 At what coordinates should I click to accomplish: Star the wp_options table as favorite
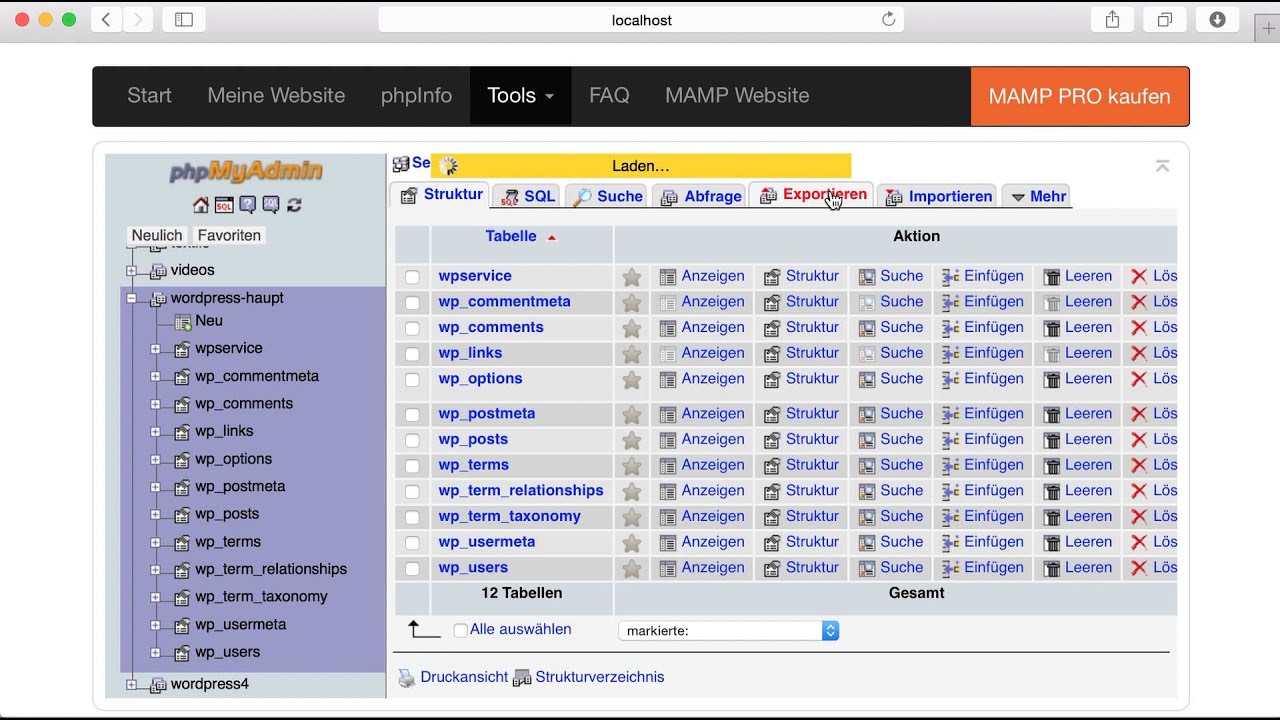(x=631, y=380)
